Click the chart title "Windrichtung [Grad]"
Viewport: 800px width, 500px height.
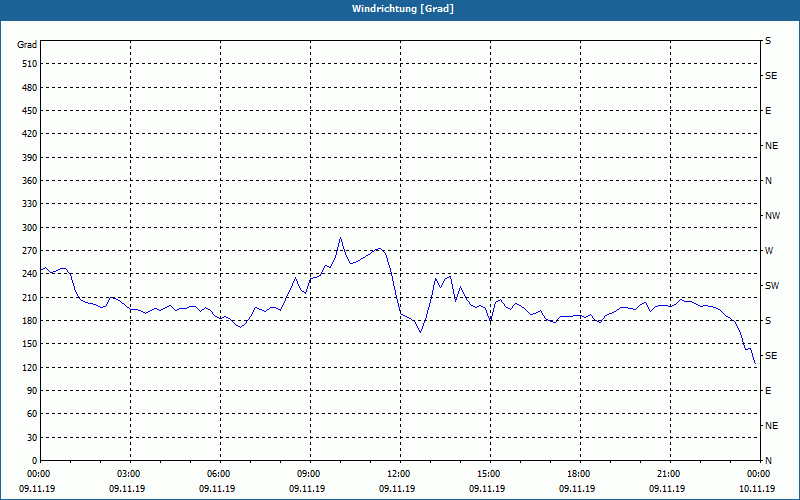403,9
